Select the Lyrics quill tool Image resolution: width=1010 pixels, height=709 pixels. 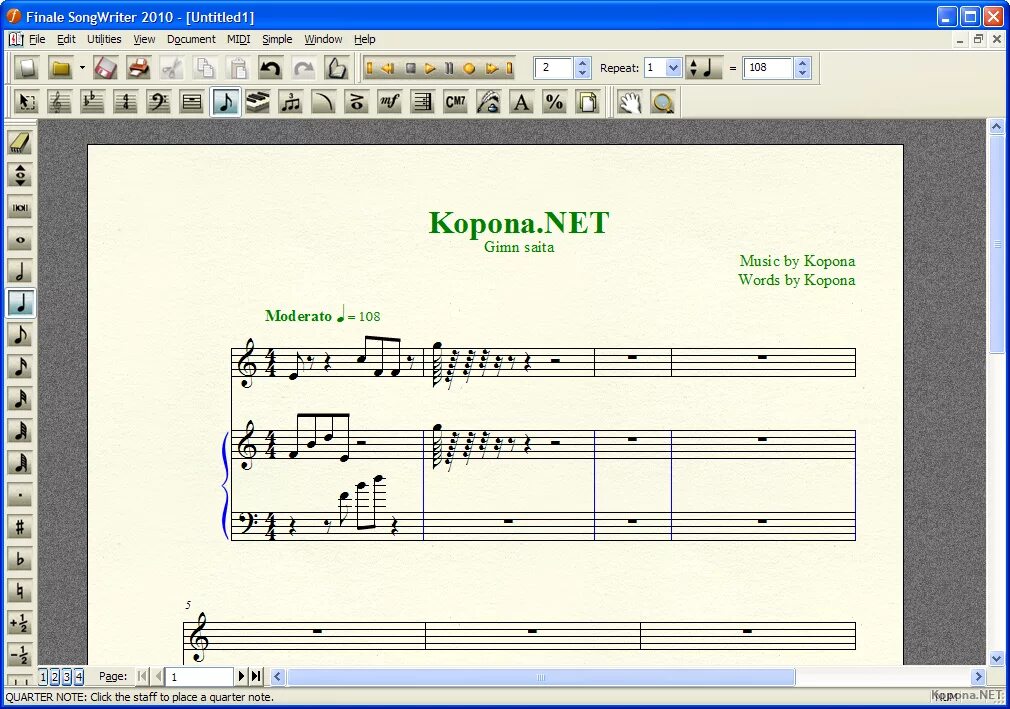[x=489, y=102]
